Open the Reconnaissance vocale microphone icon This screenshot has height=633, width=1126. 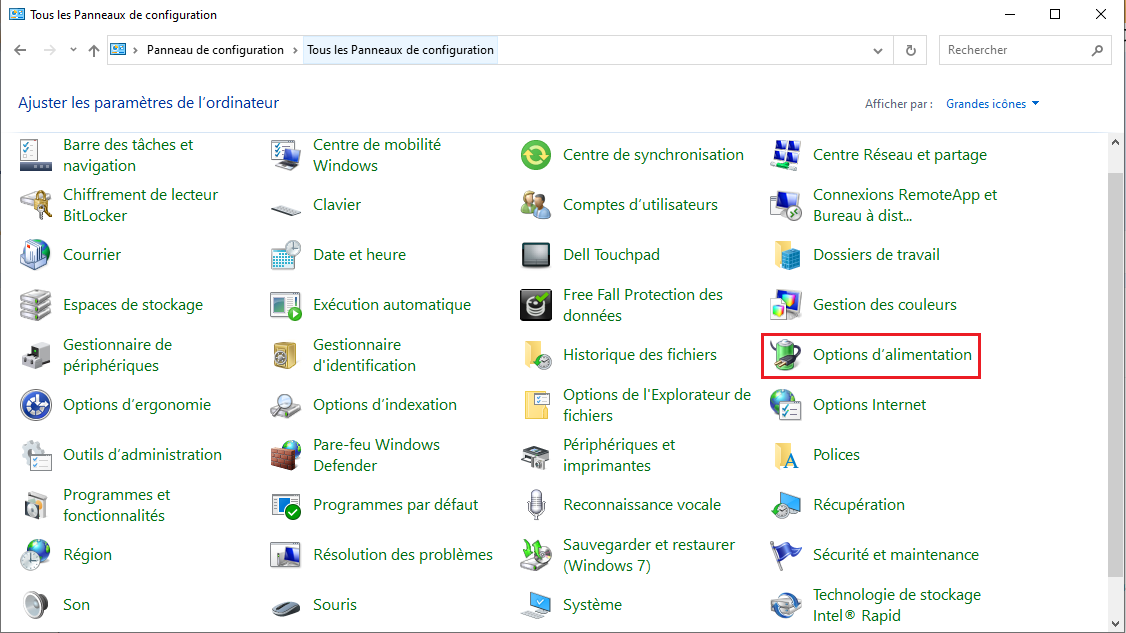[535, 504]
